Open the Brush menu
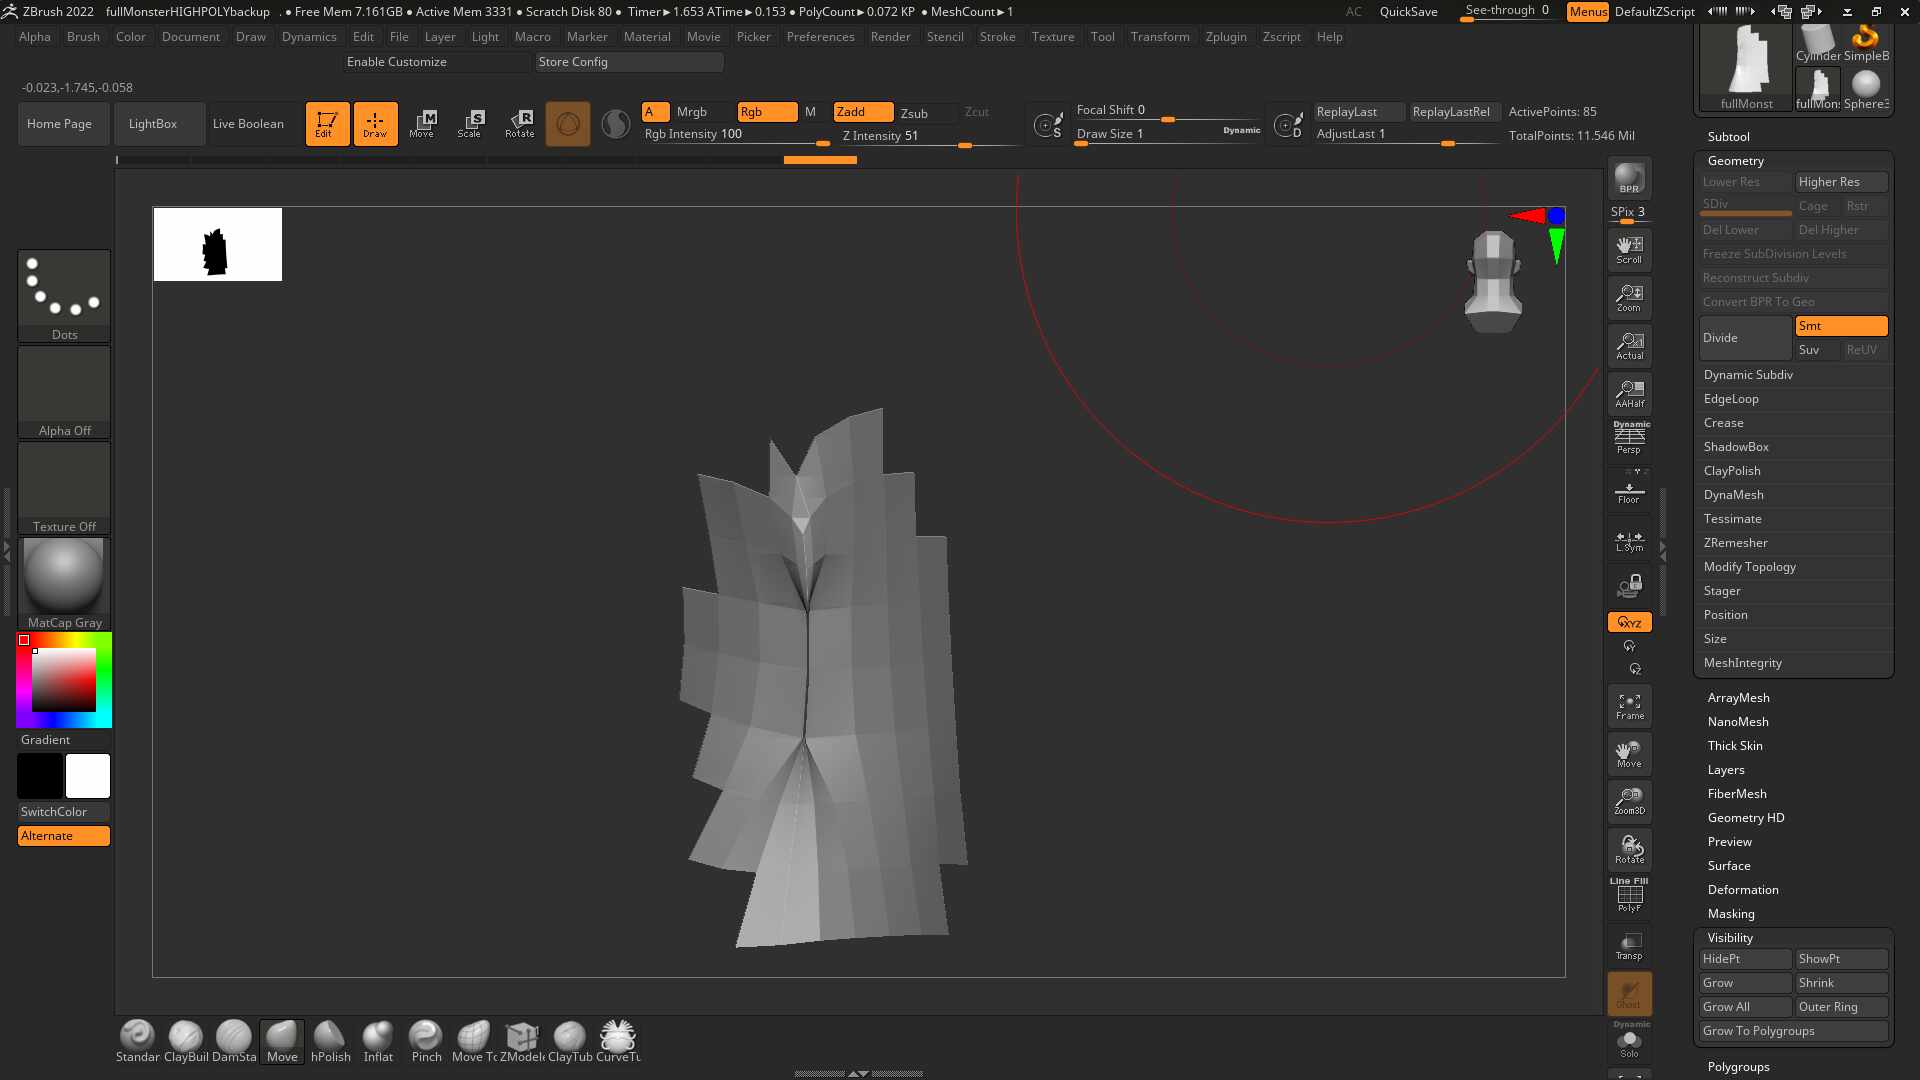The image size is (1920, 1080). point(83,37)
